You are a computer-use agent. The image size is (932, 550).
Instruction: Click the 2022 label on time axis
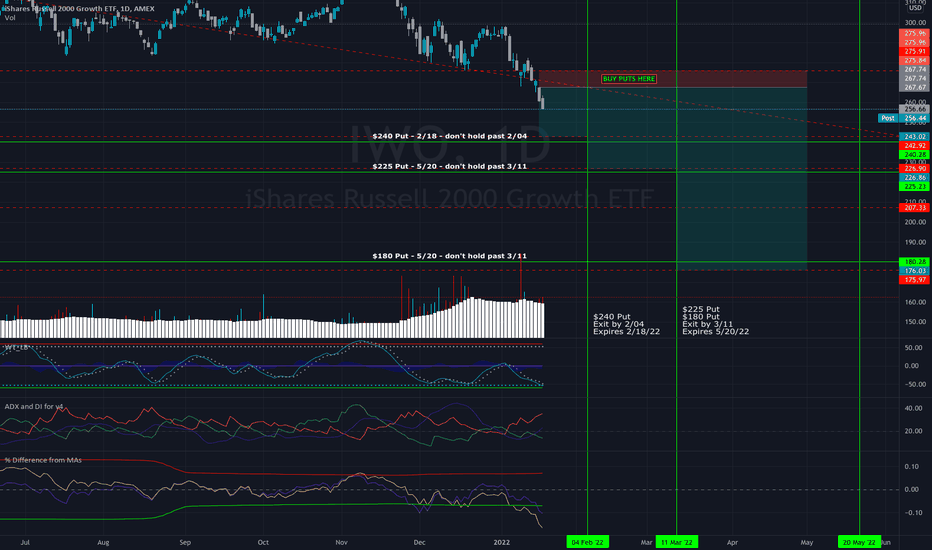(x=502, y=542)
